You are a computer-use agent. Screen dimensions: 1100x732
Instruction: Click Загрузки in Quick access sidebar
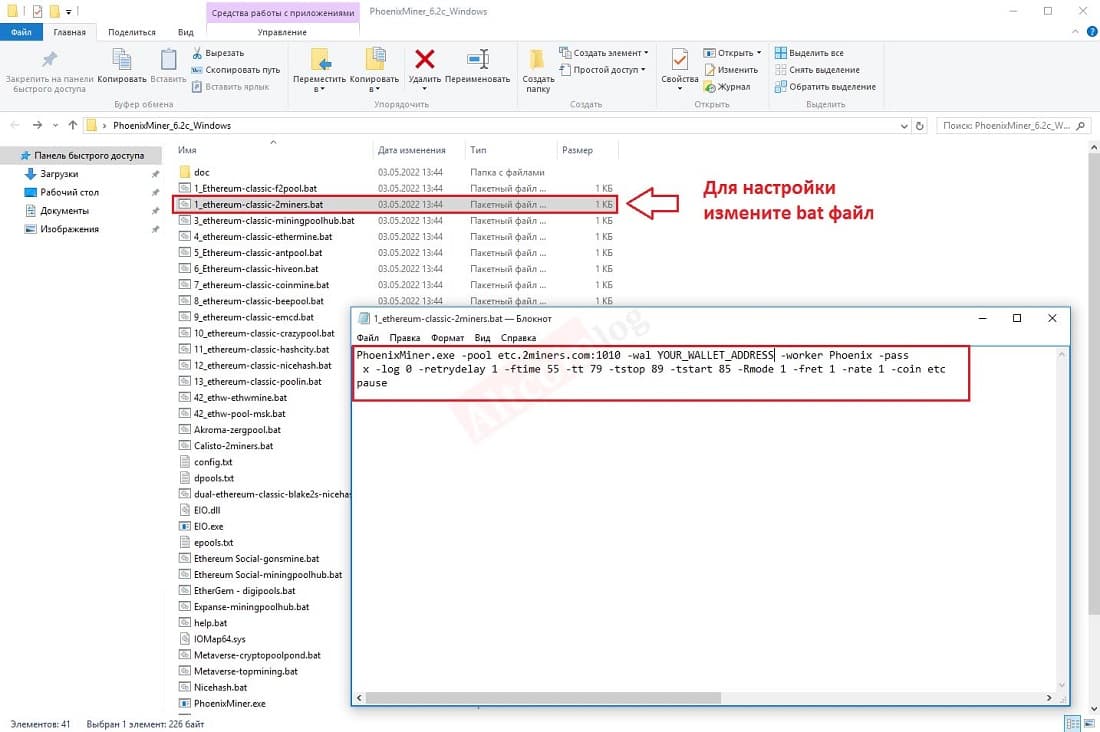[59, 173]
